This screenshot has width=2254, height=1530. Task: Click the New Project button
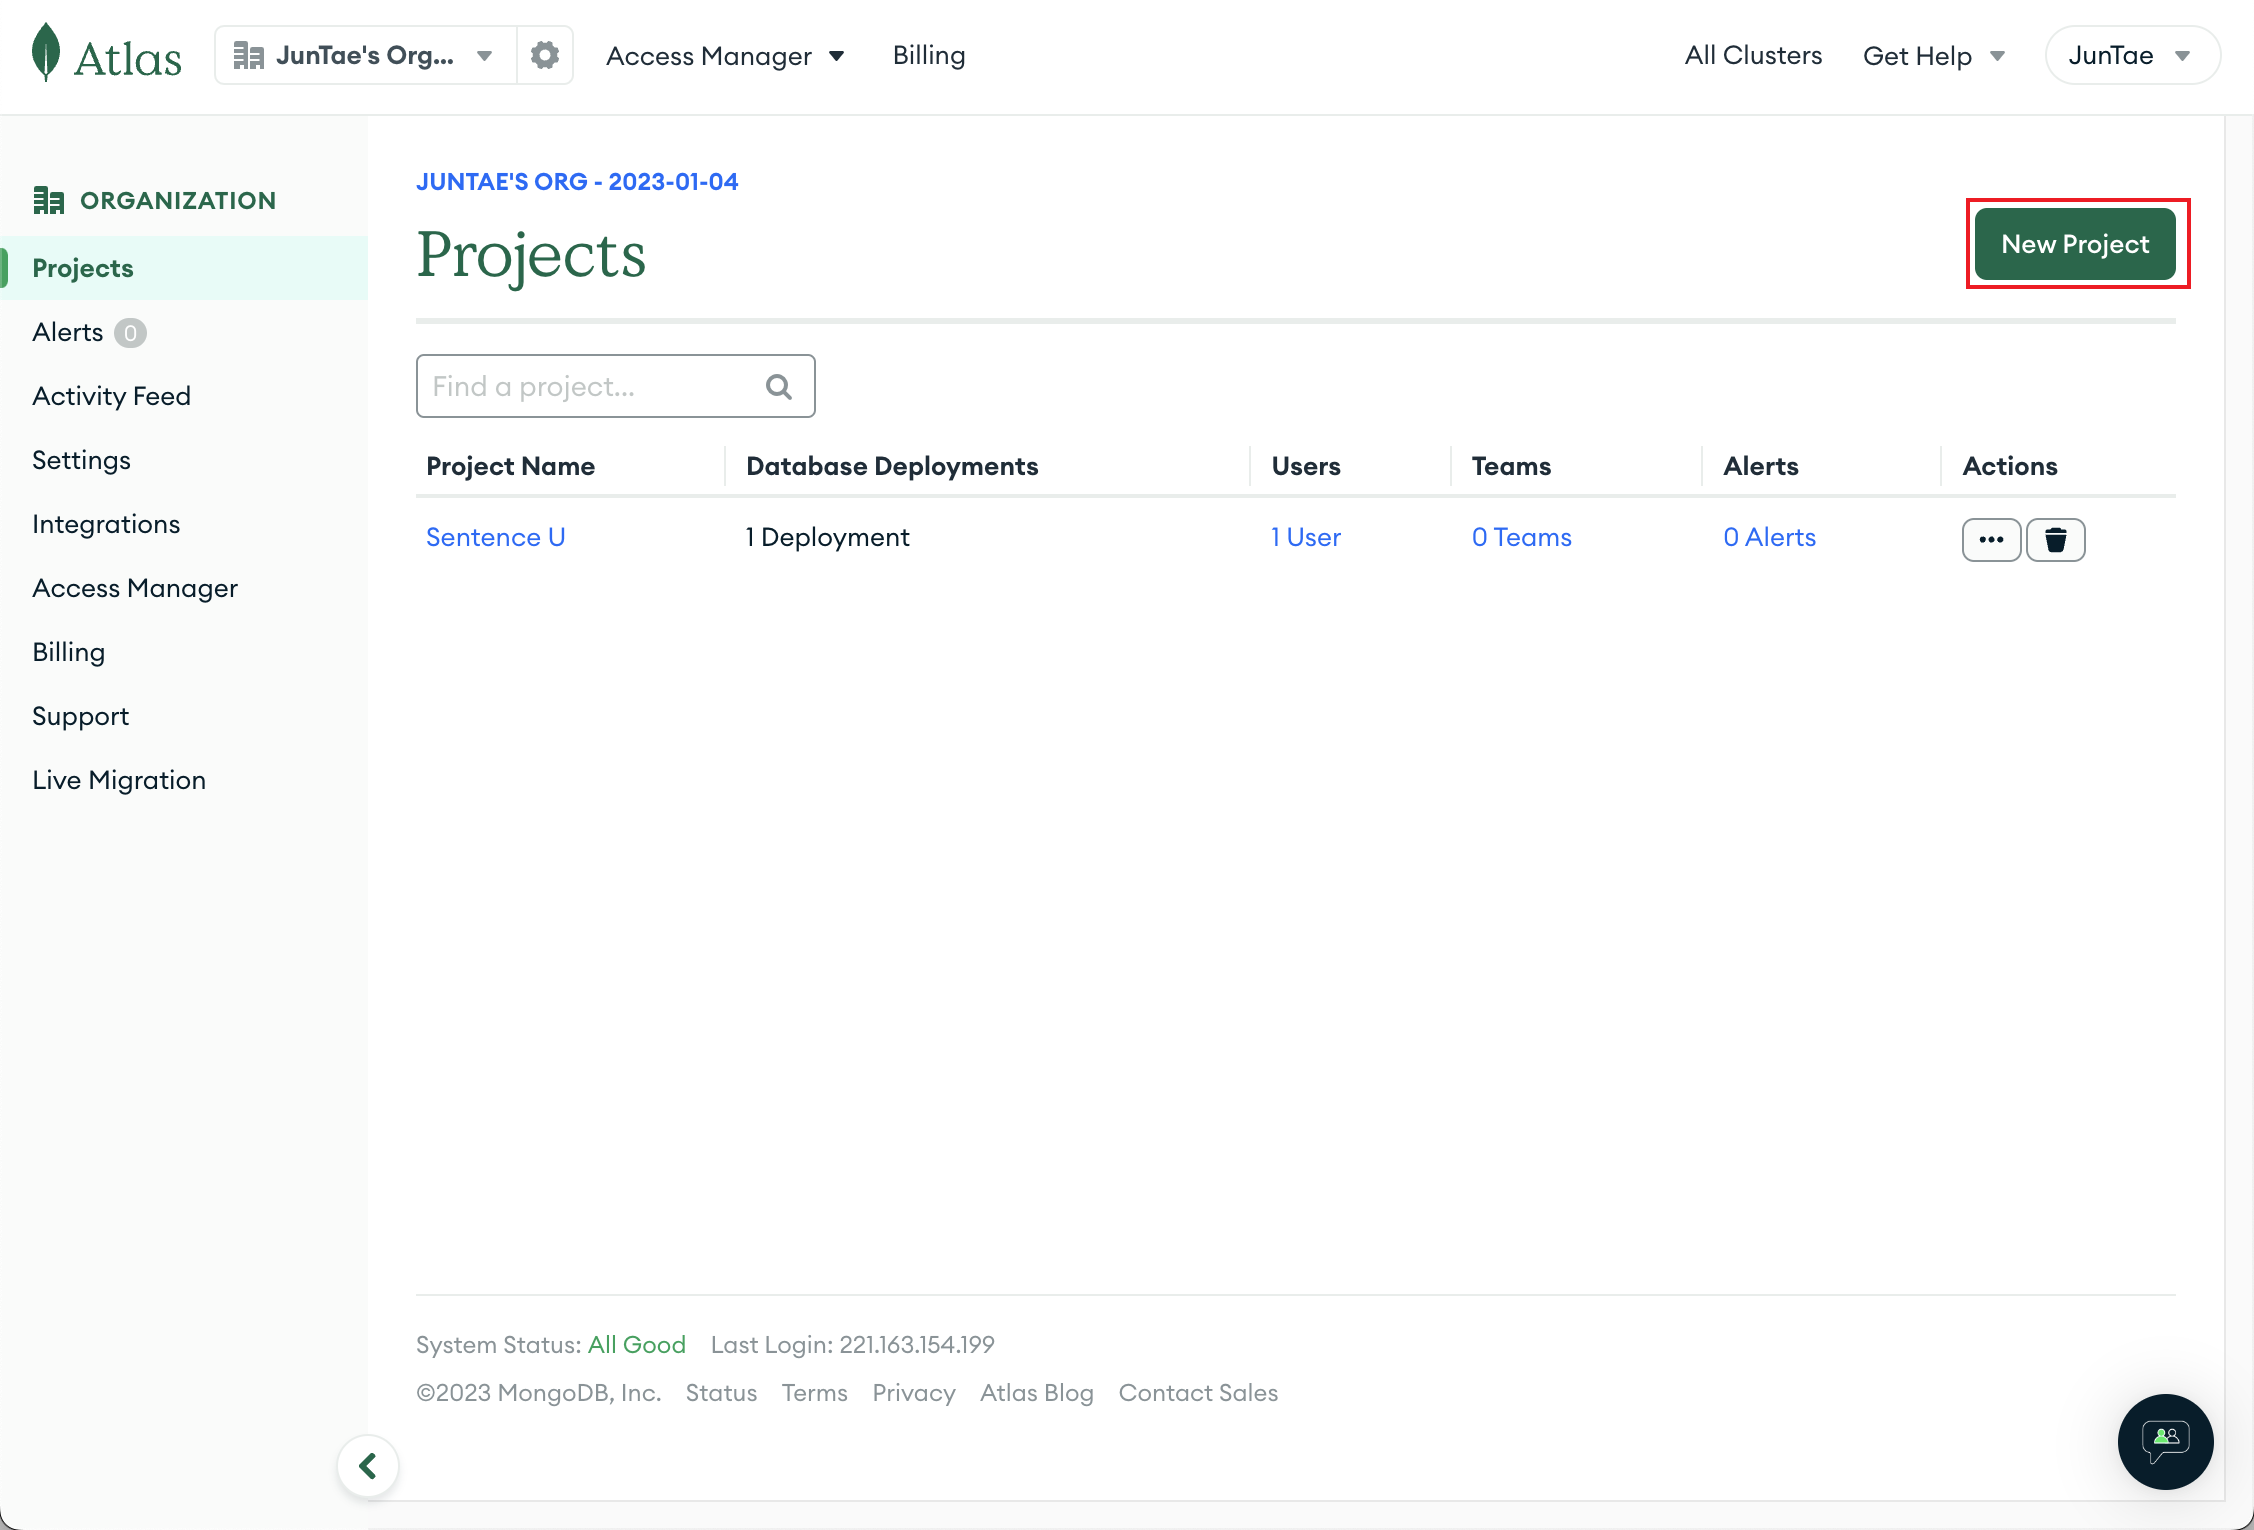point(2075,244)
